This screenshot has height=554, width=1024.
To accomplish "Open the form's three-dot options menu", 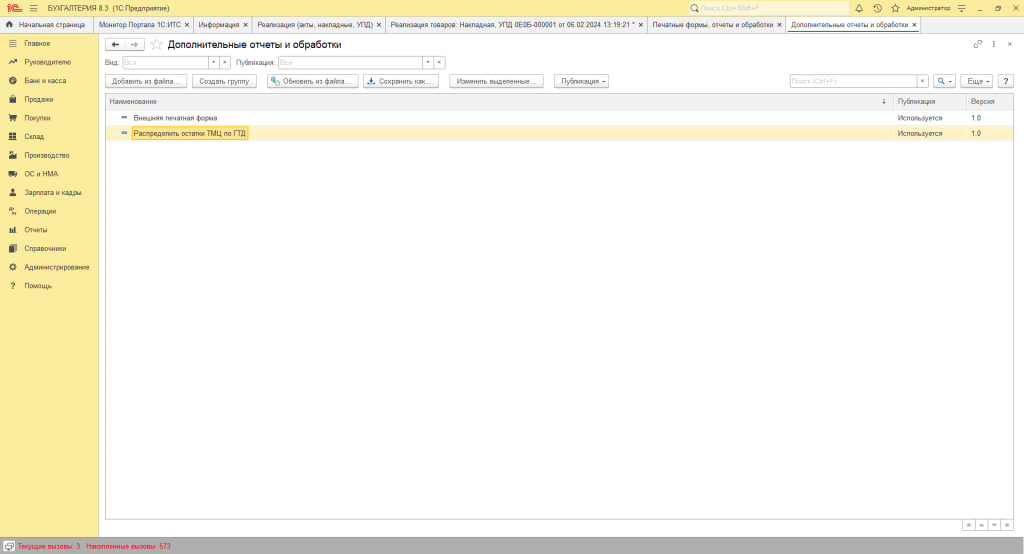I will pos(994,44).
